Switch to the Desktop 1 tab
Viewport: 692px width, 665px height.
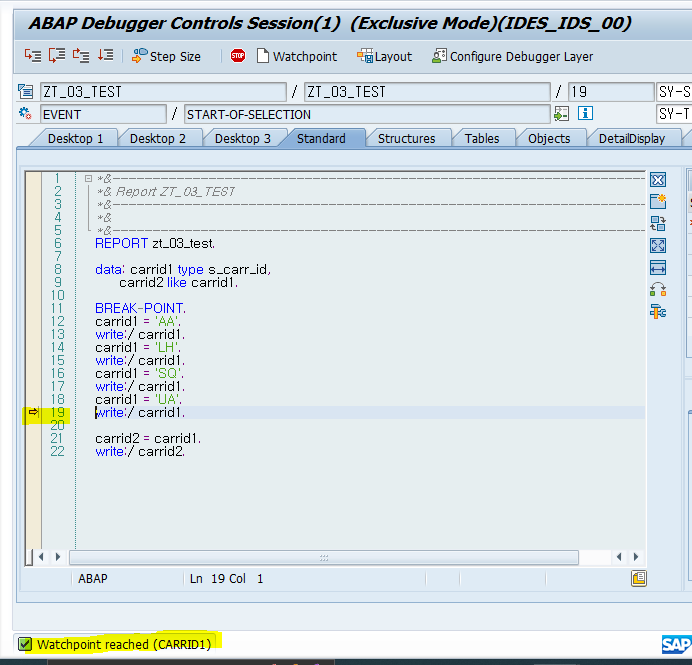[x=75, y=139]
